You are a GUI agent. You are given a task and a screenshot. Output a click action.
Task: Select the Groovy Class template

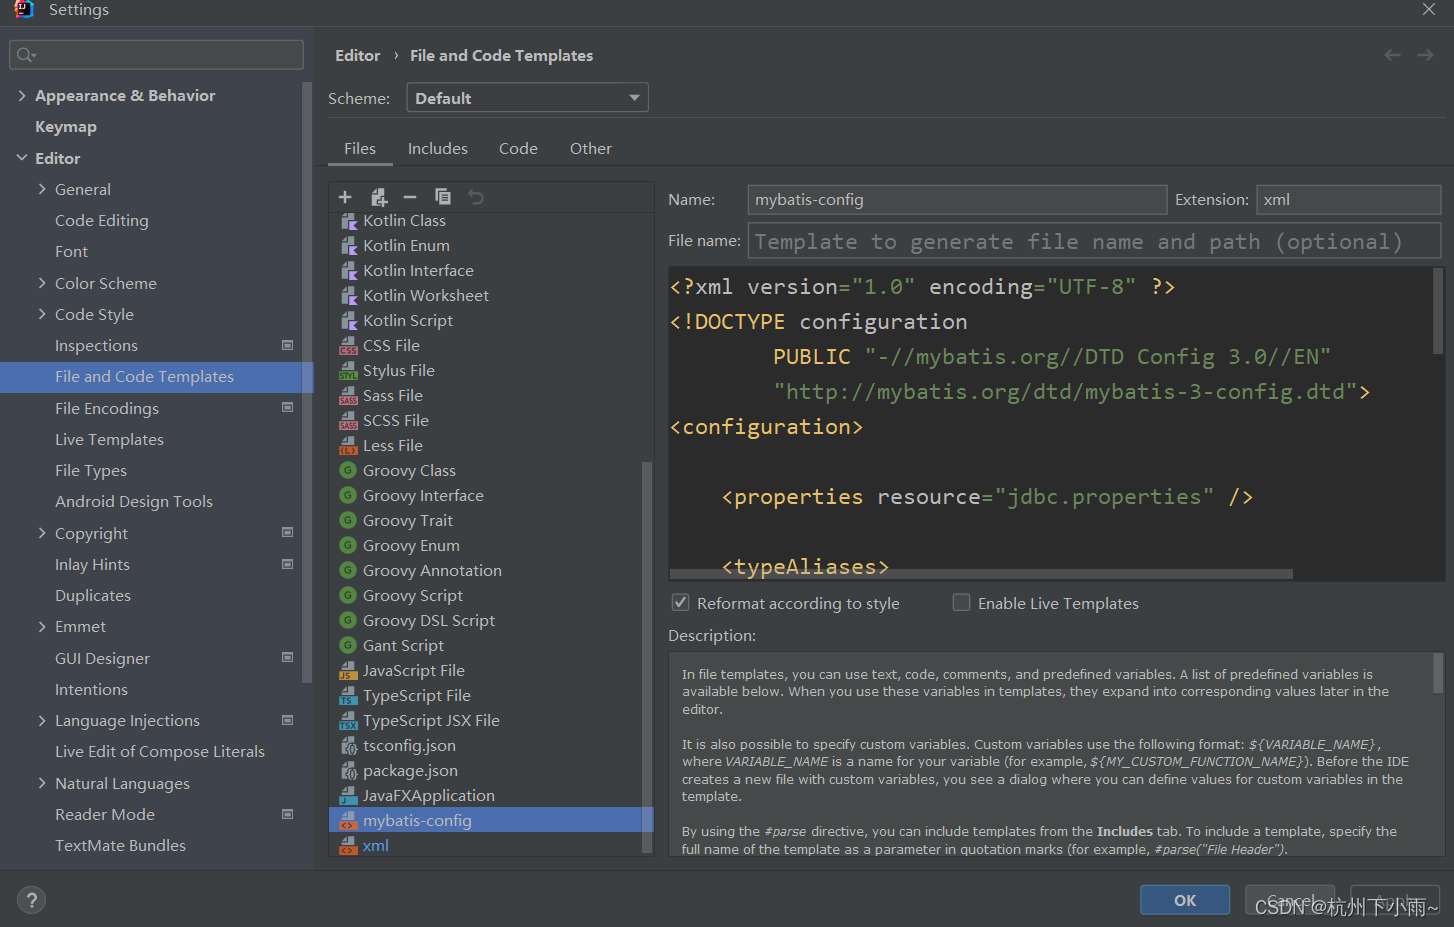(409, 470)
